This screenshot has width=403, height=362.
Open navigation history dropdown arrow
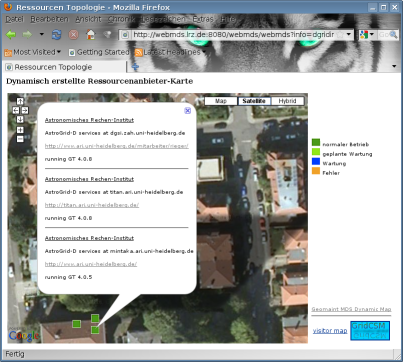point(42,34)
